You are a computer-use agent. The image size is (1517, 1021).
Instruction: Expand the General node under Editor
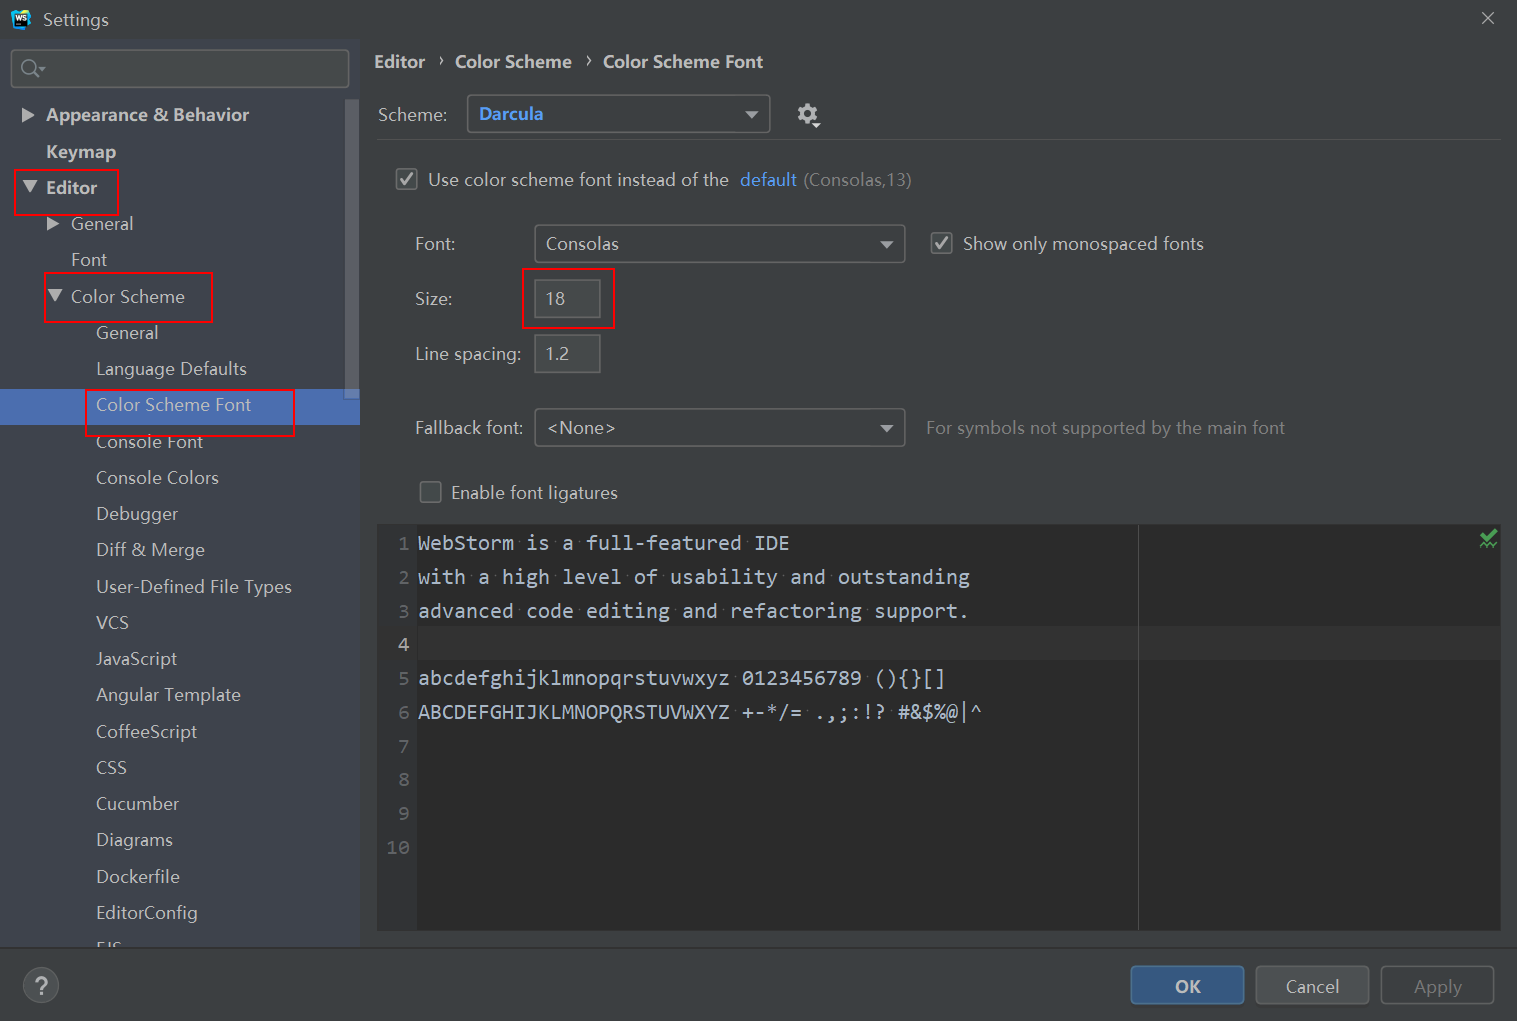(53, 224)
